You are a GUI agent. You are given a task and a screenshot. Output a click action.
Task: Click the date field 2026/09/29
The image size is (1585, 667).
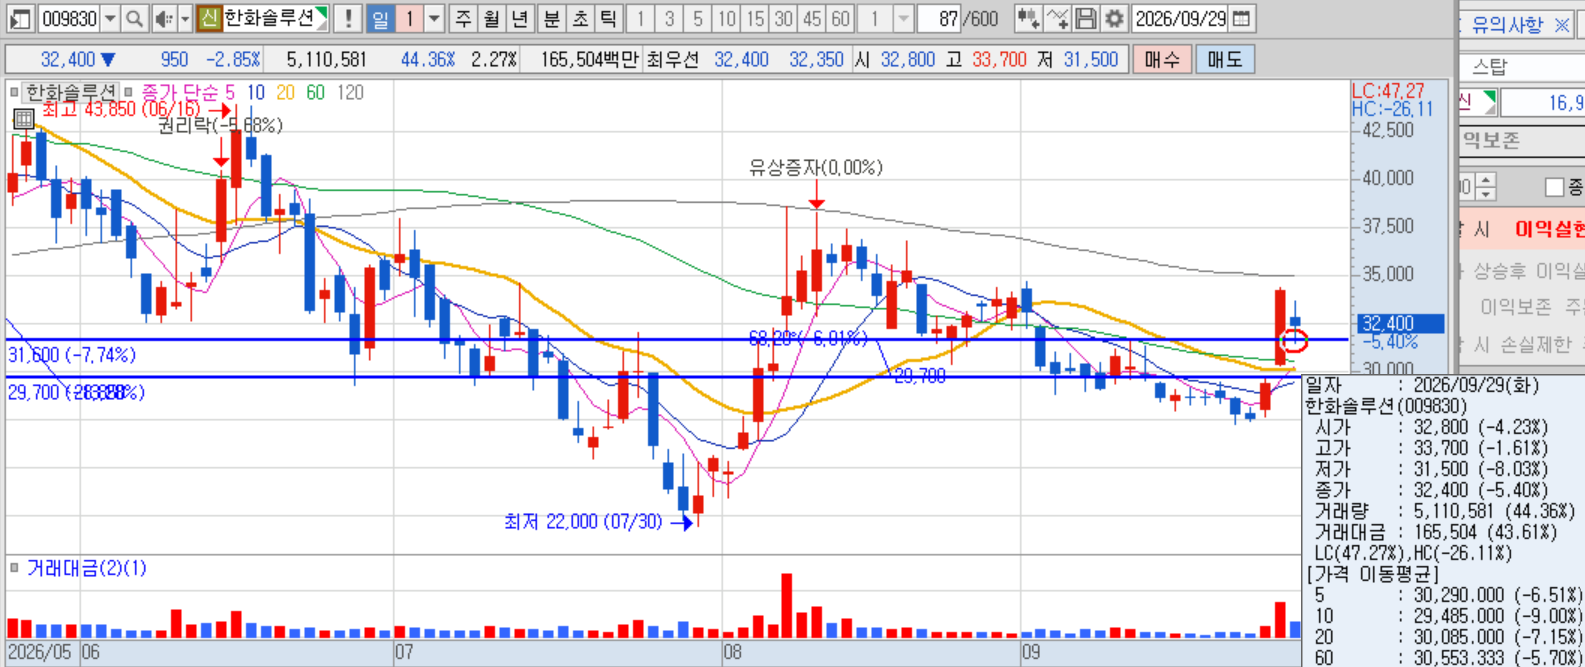pos(1181,18)
